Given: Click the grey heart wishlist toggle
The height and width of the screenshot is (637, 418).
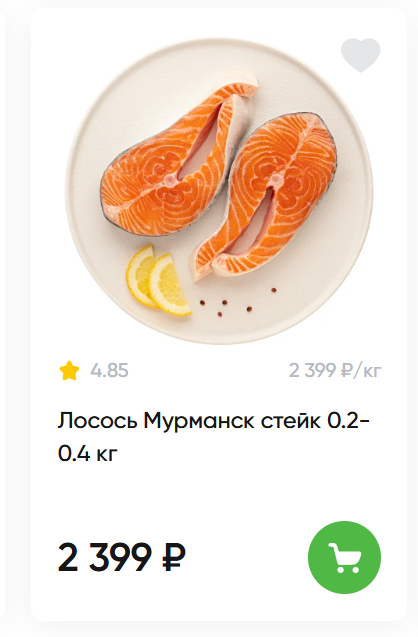Looking at the screenshot, I should 360,55.
